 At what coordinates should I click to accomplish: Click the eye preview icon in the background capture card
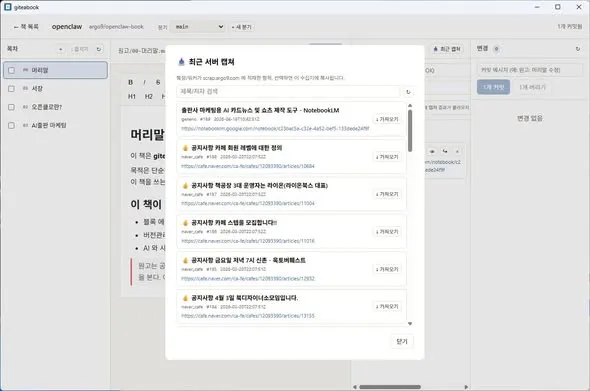[432, 151]
